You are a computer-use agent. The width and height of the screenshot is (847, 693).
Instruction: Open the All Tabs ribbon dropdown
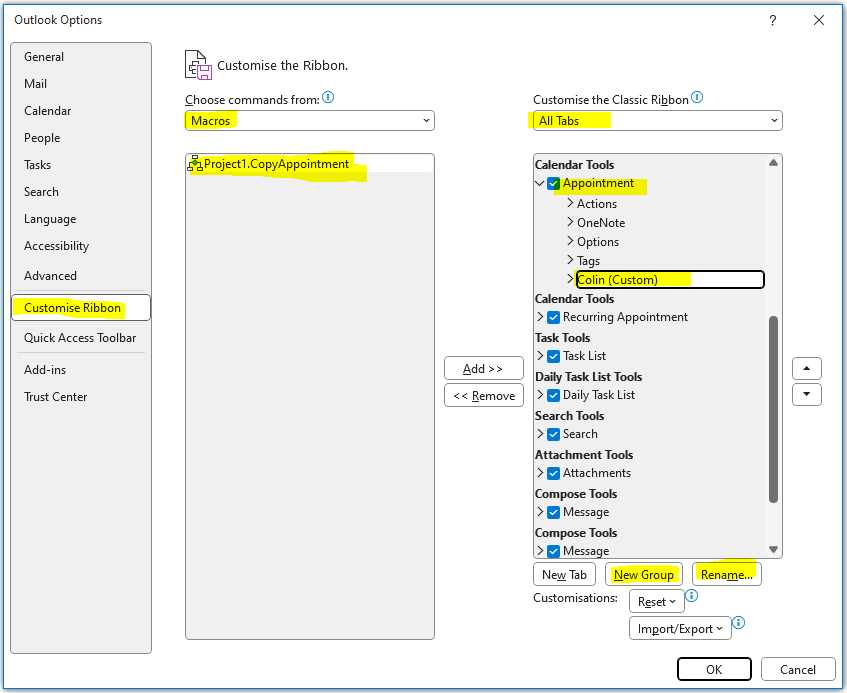point(657,120)
